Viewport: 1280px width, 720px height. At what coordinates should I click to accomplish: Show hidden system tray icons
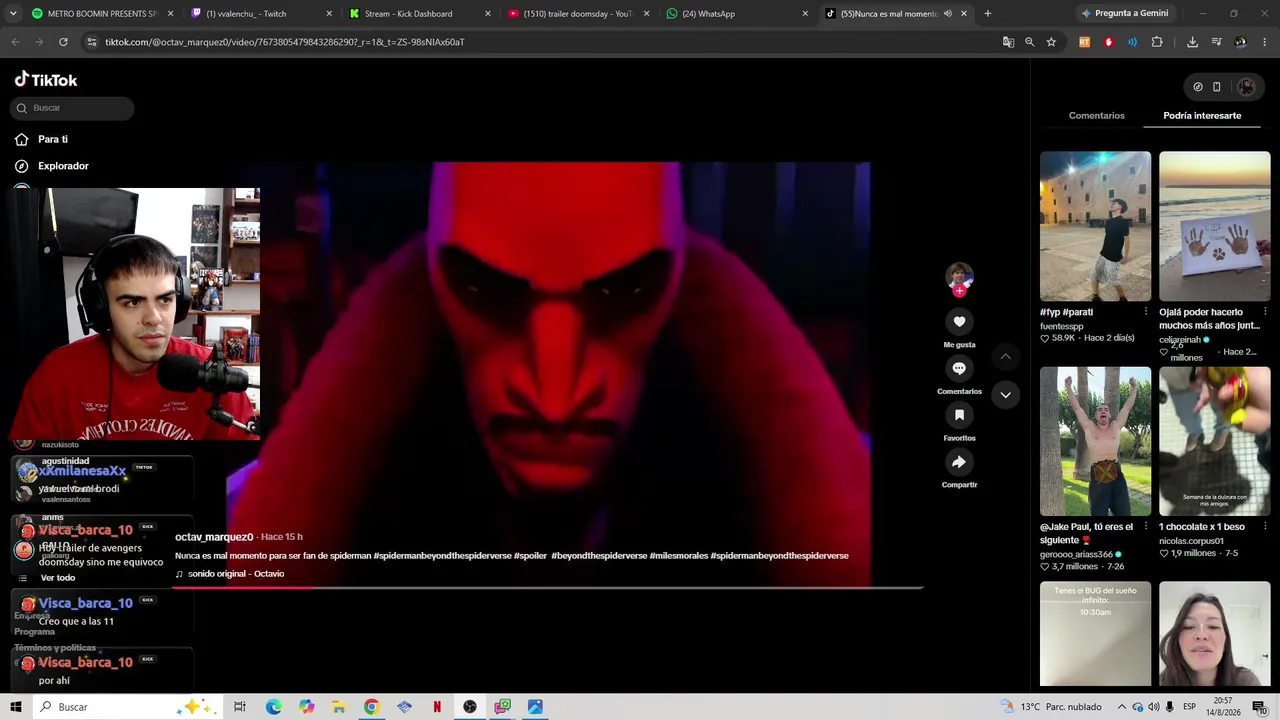point(1121,707)
